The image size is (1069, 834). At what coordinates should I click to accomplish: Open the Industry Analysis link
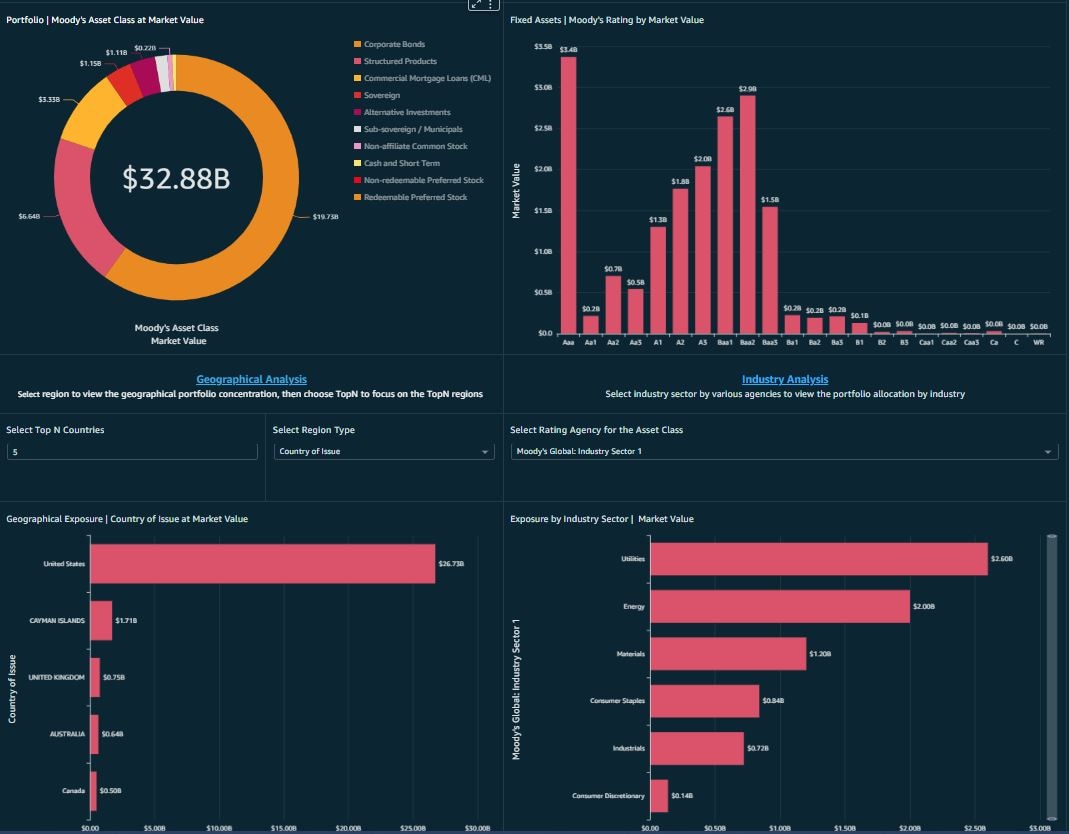(784, 379)
